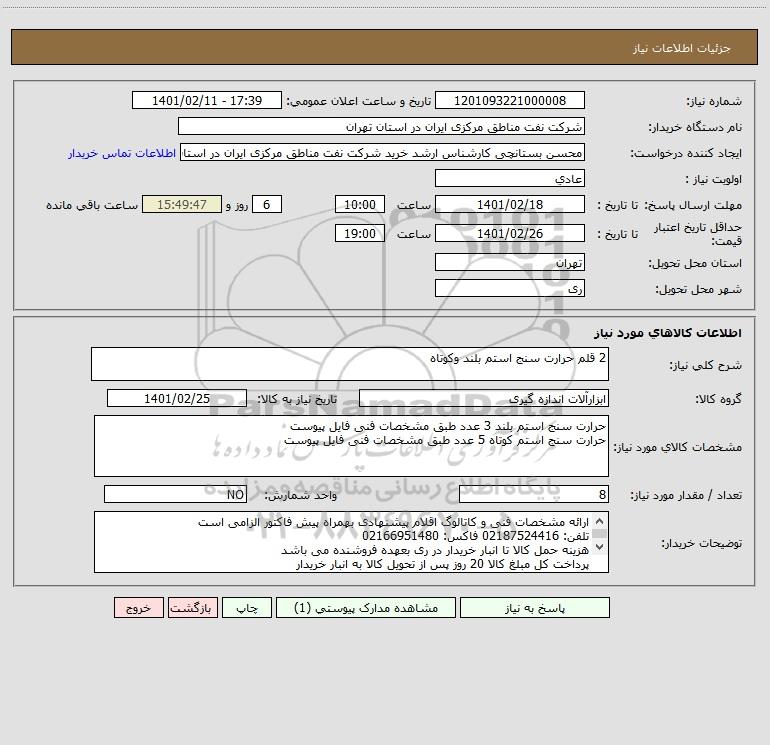770x745 pixels.
Task: Click label ساعت باقی مانده
Action: click(92, 205)
